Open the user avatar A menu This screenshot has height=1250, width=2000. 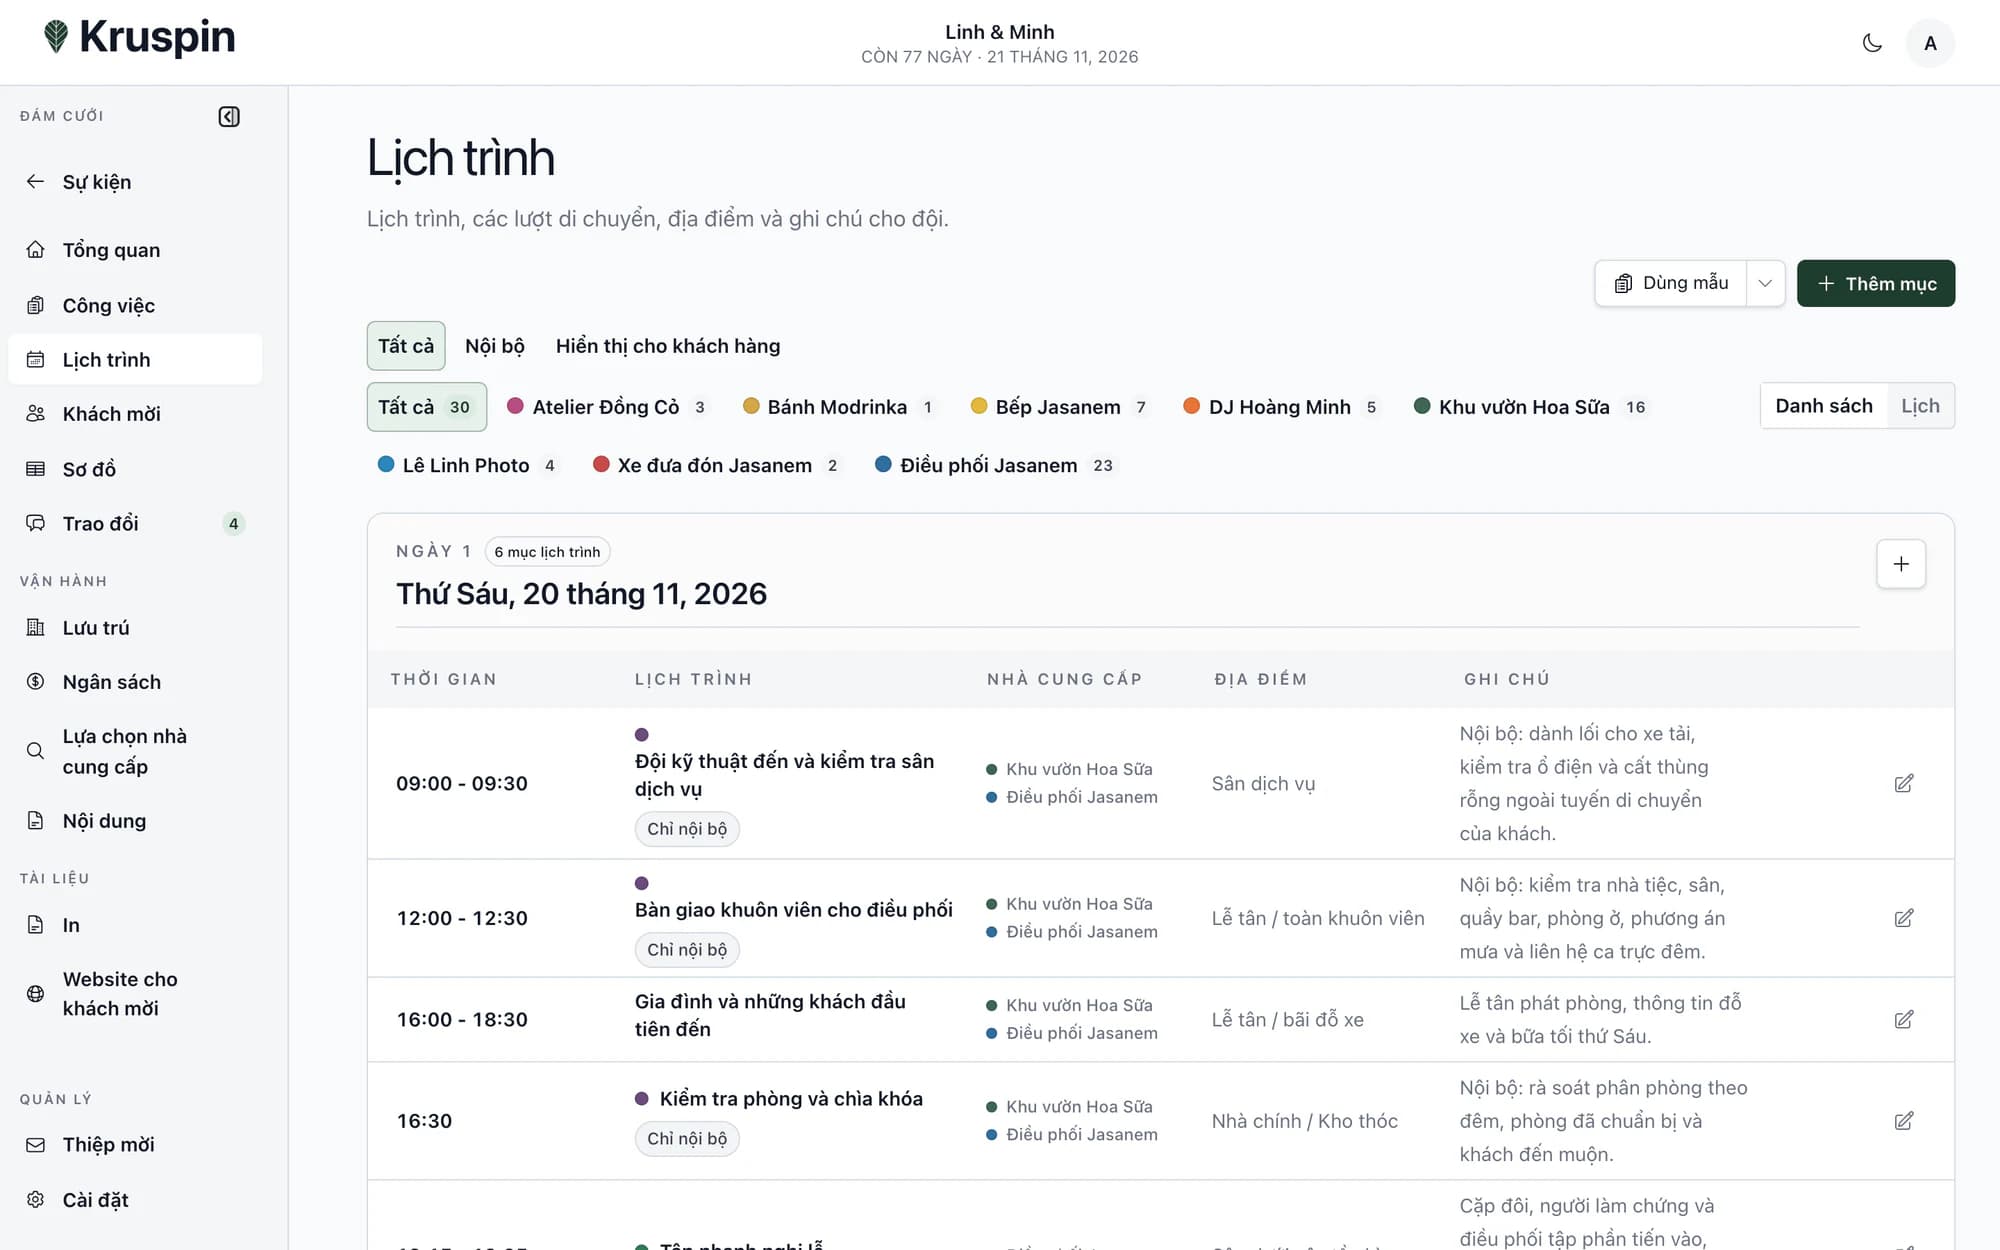1930,43
